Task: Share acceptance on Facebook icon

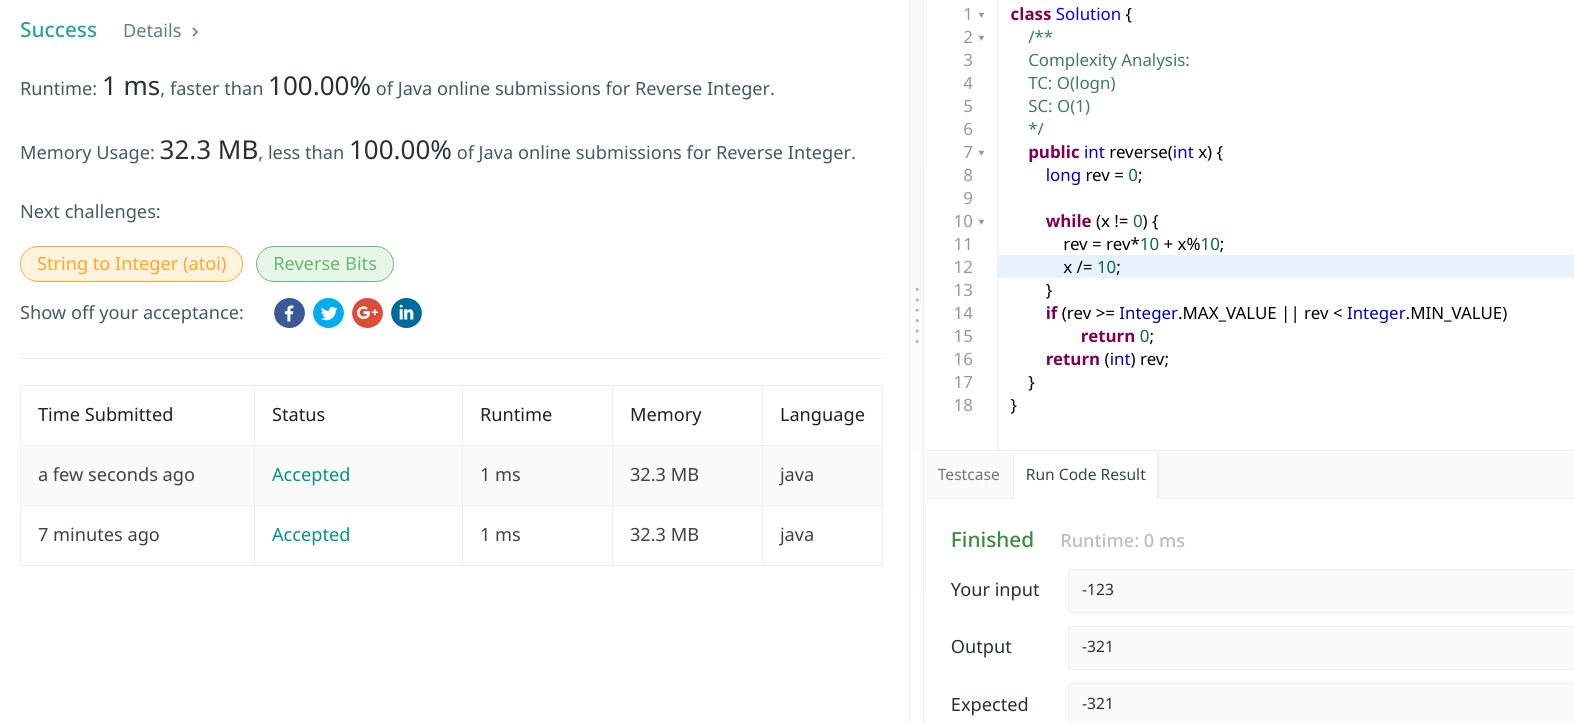Action: [x=289, y=313]
